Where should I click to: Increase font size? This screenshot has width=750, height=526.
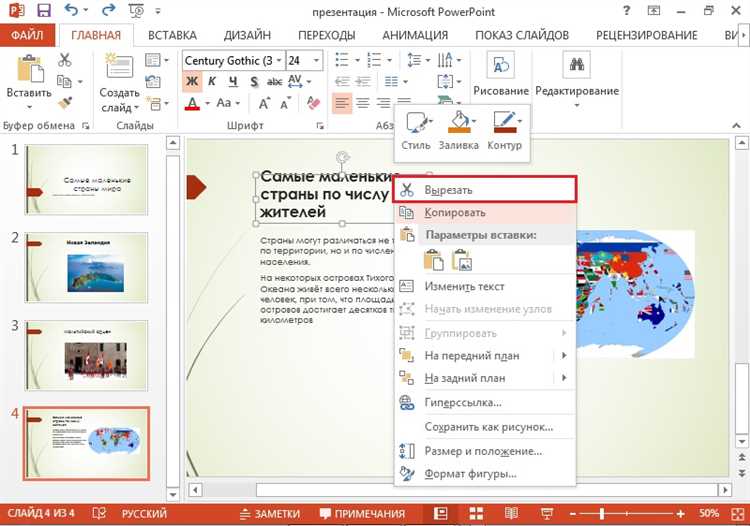click(x=264, y=103)
